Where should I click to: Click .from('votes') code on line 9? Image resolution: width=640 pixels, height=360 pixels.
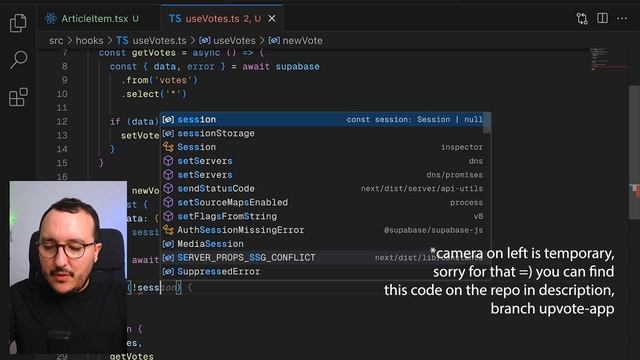click(x=160, y=80)
